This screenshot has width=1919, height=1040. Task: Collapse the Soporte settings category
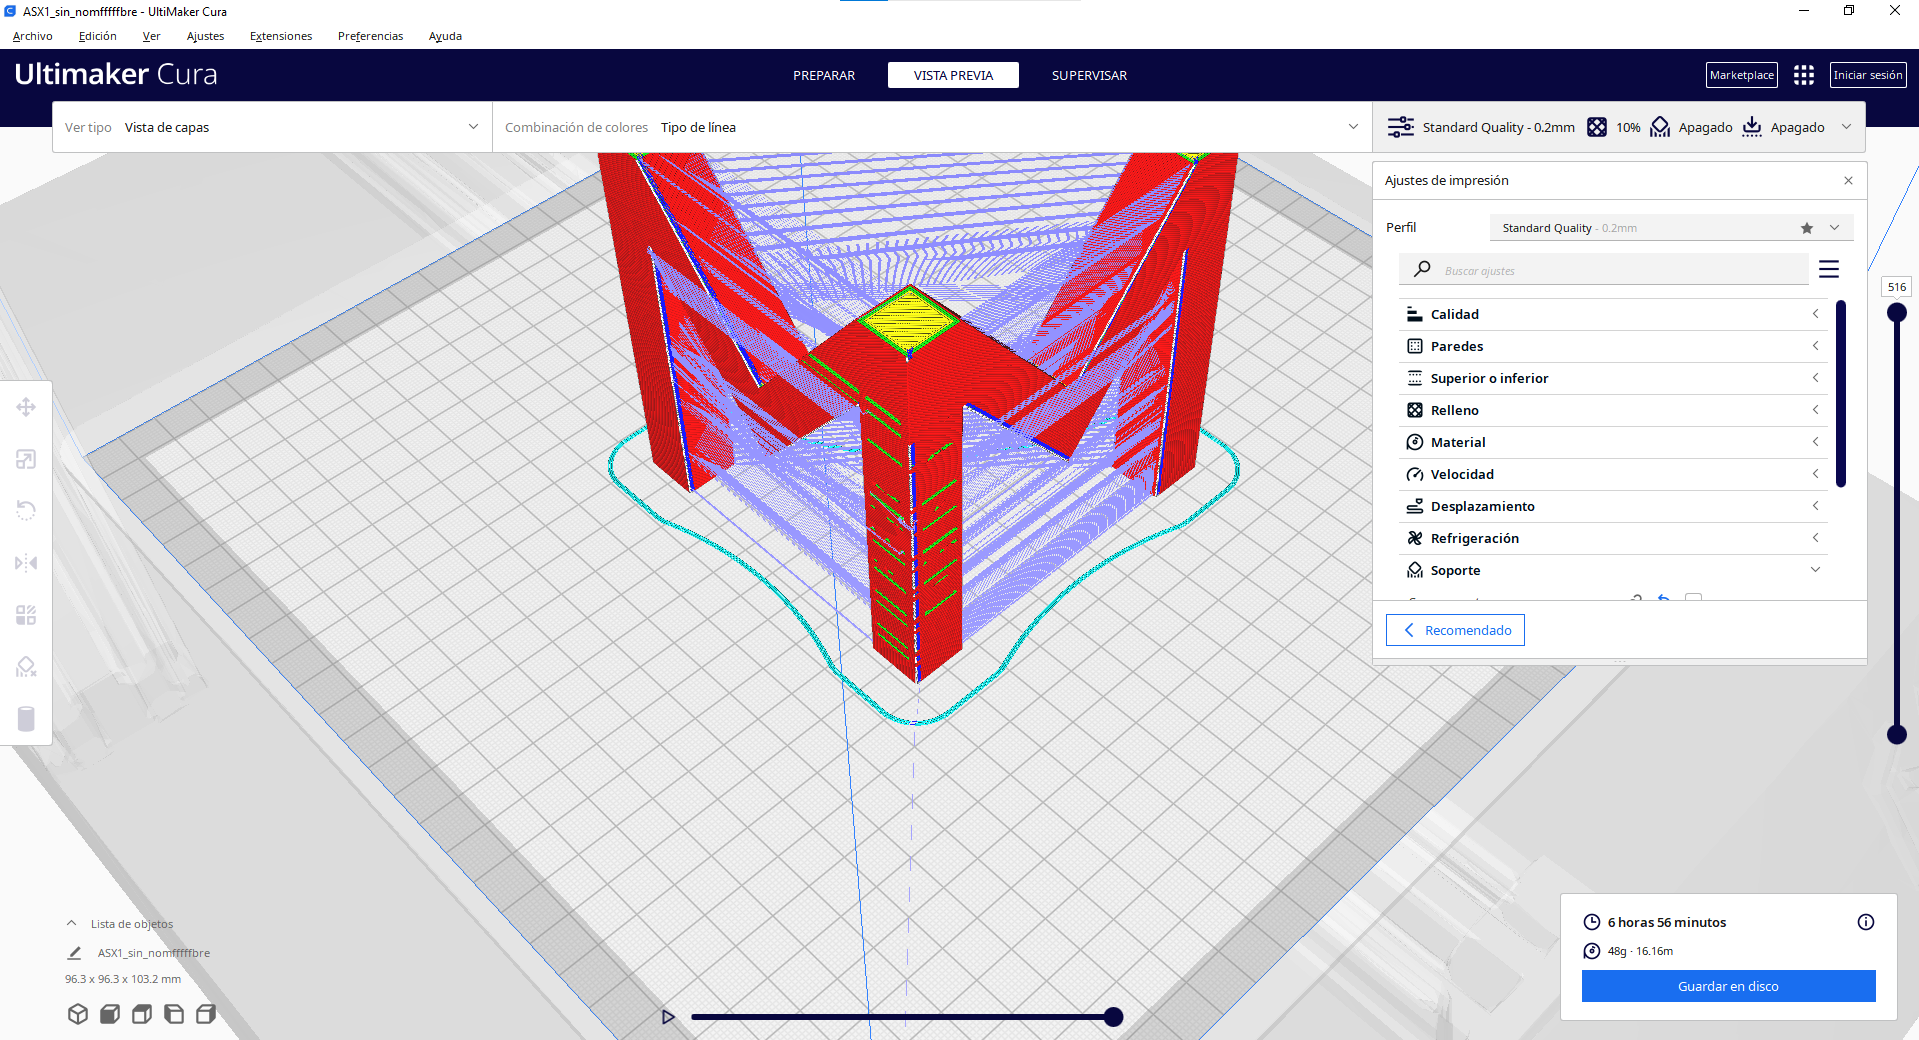coord(1613,570)
